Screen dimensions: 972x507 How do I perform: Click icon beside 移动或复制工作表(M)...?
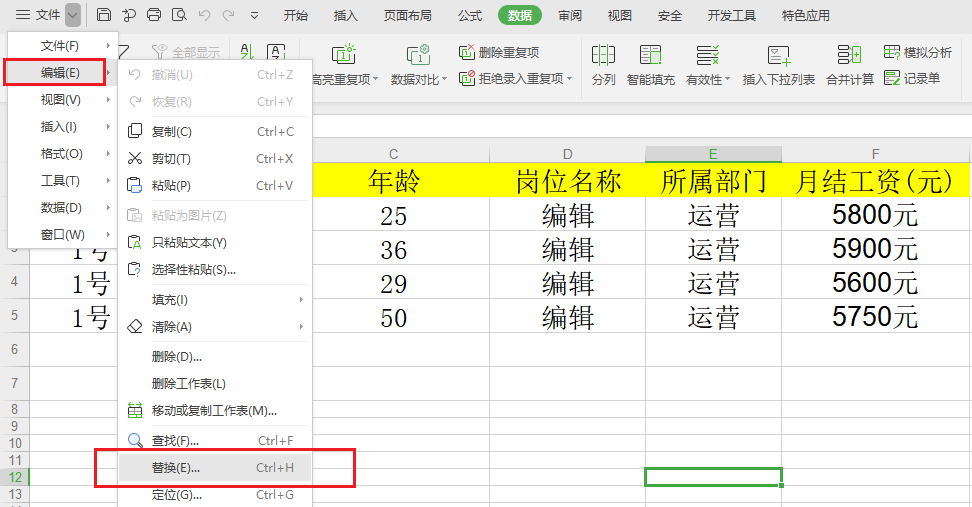(135, 410)
